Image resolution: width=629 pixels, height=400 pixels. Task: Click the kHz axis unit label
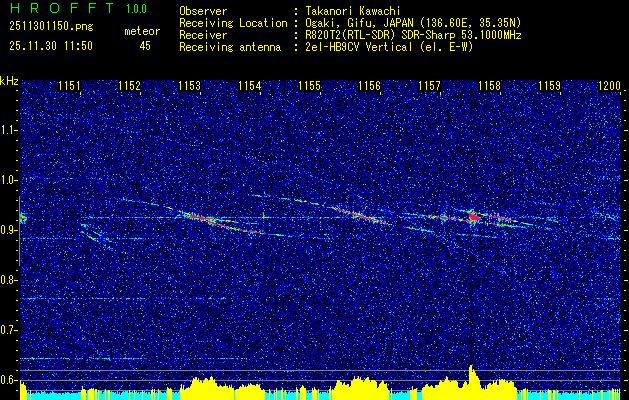point(9,81)
